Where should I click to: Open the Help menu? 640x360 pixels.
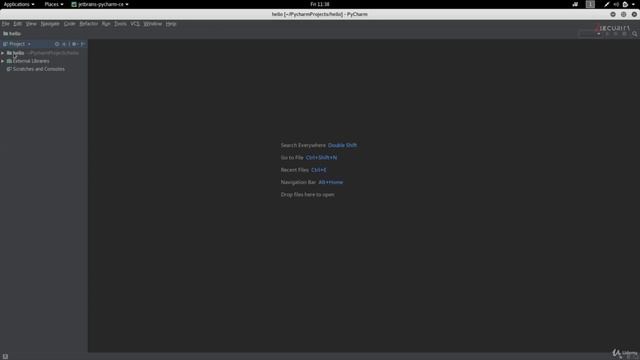171,24
